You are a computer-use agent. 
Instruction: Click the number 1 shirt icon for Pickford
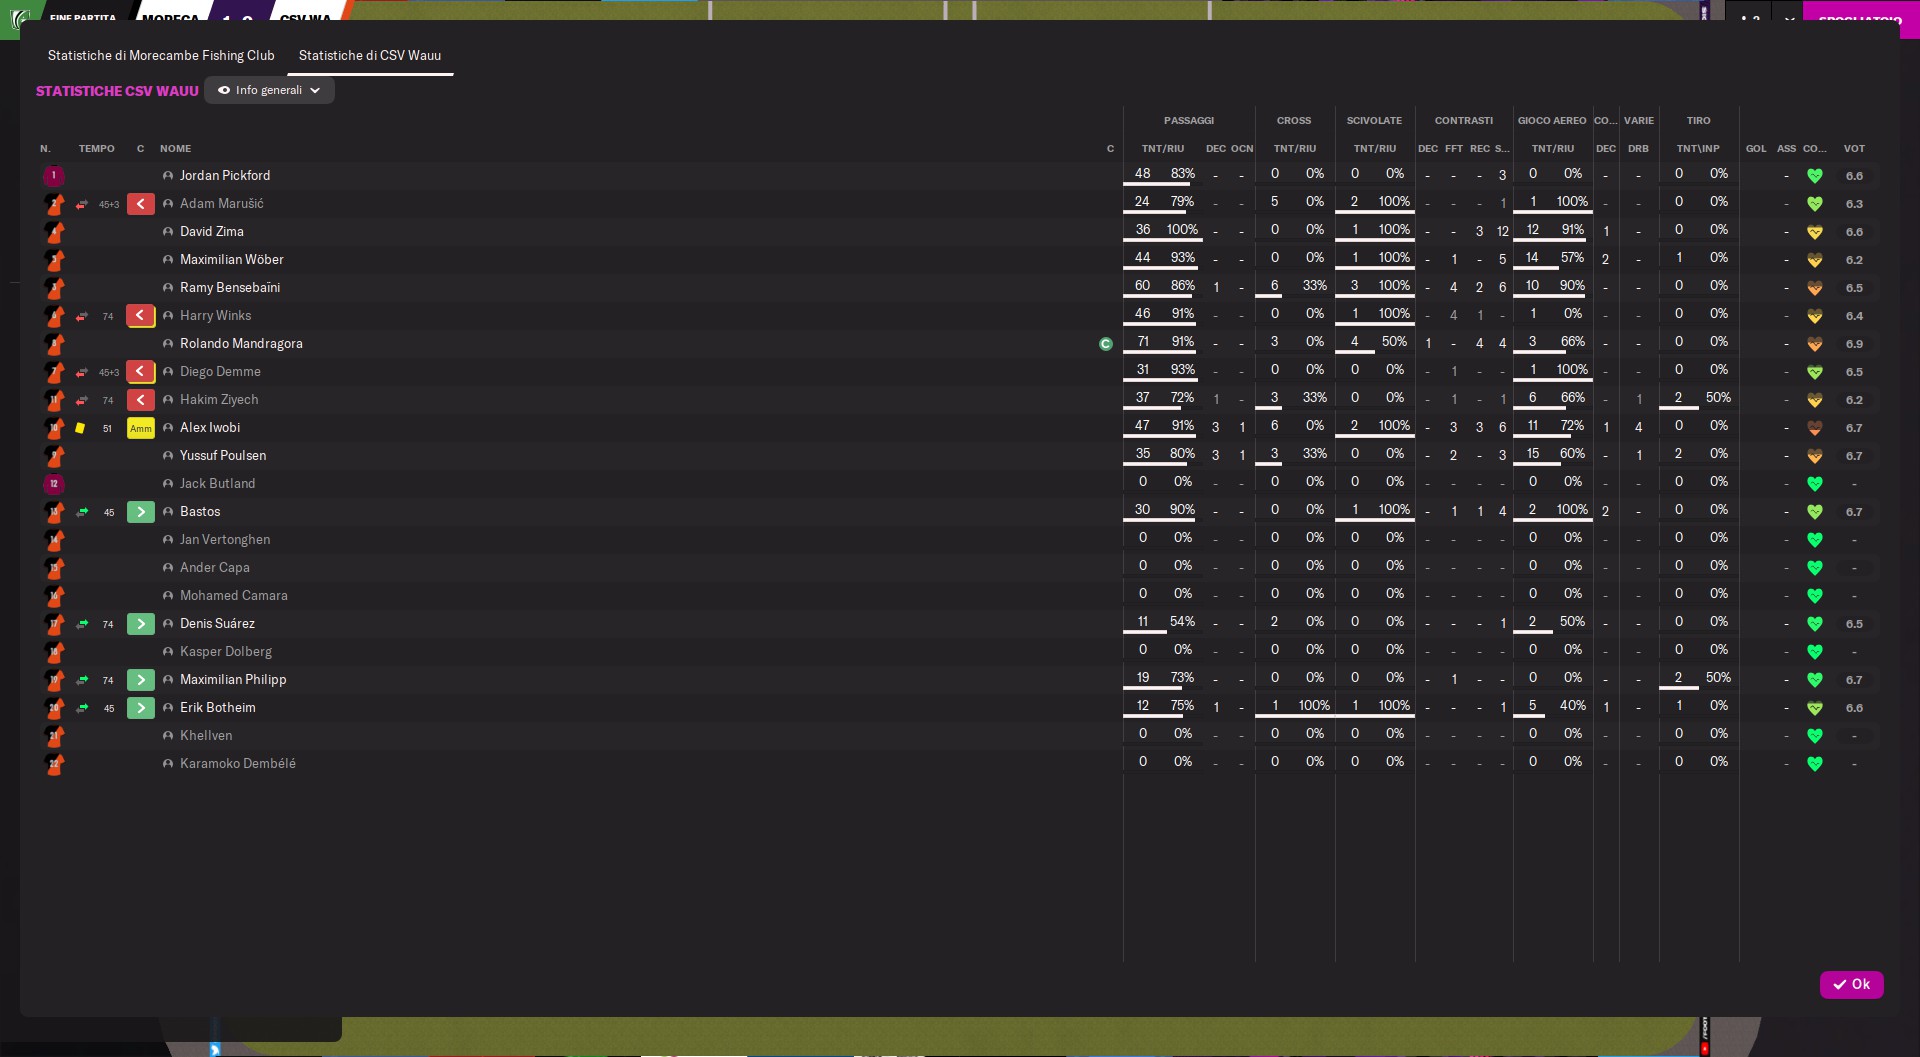[x=54, y=176]
